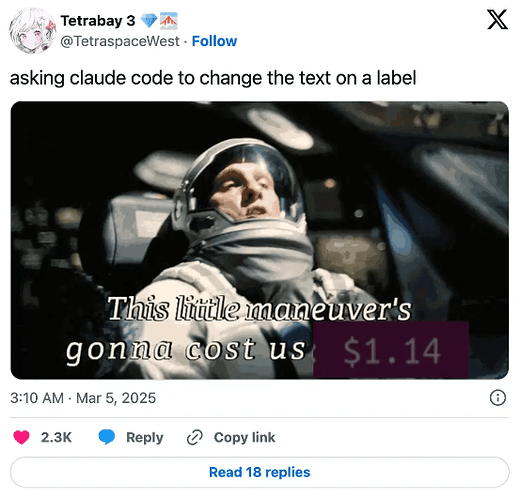Follow @TetraspaceWest
The image size is (521, 499).
(214, 41)
